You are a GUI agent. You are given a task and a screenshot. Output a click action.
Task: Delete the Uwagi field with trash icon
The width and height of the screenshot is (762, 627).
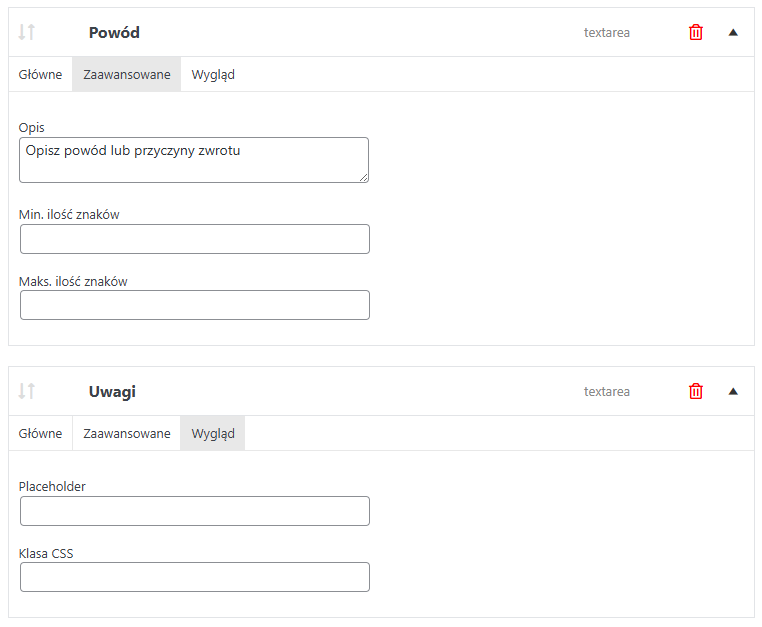click(695, 391)
